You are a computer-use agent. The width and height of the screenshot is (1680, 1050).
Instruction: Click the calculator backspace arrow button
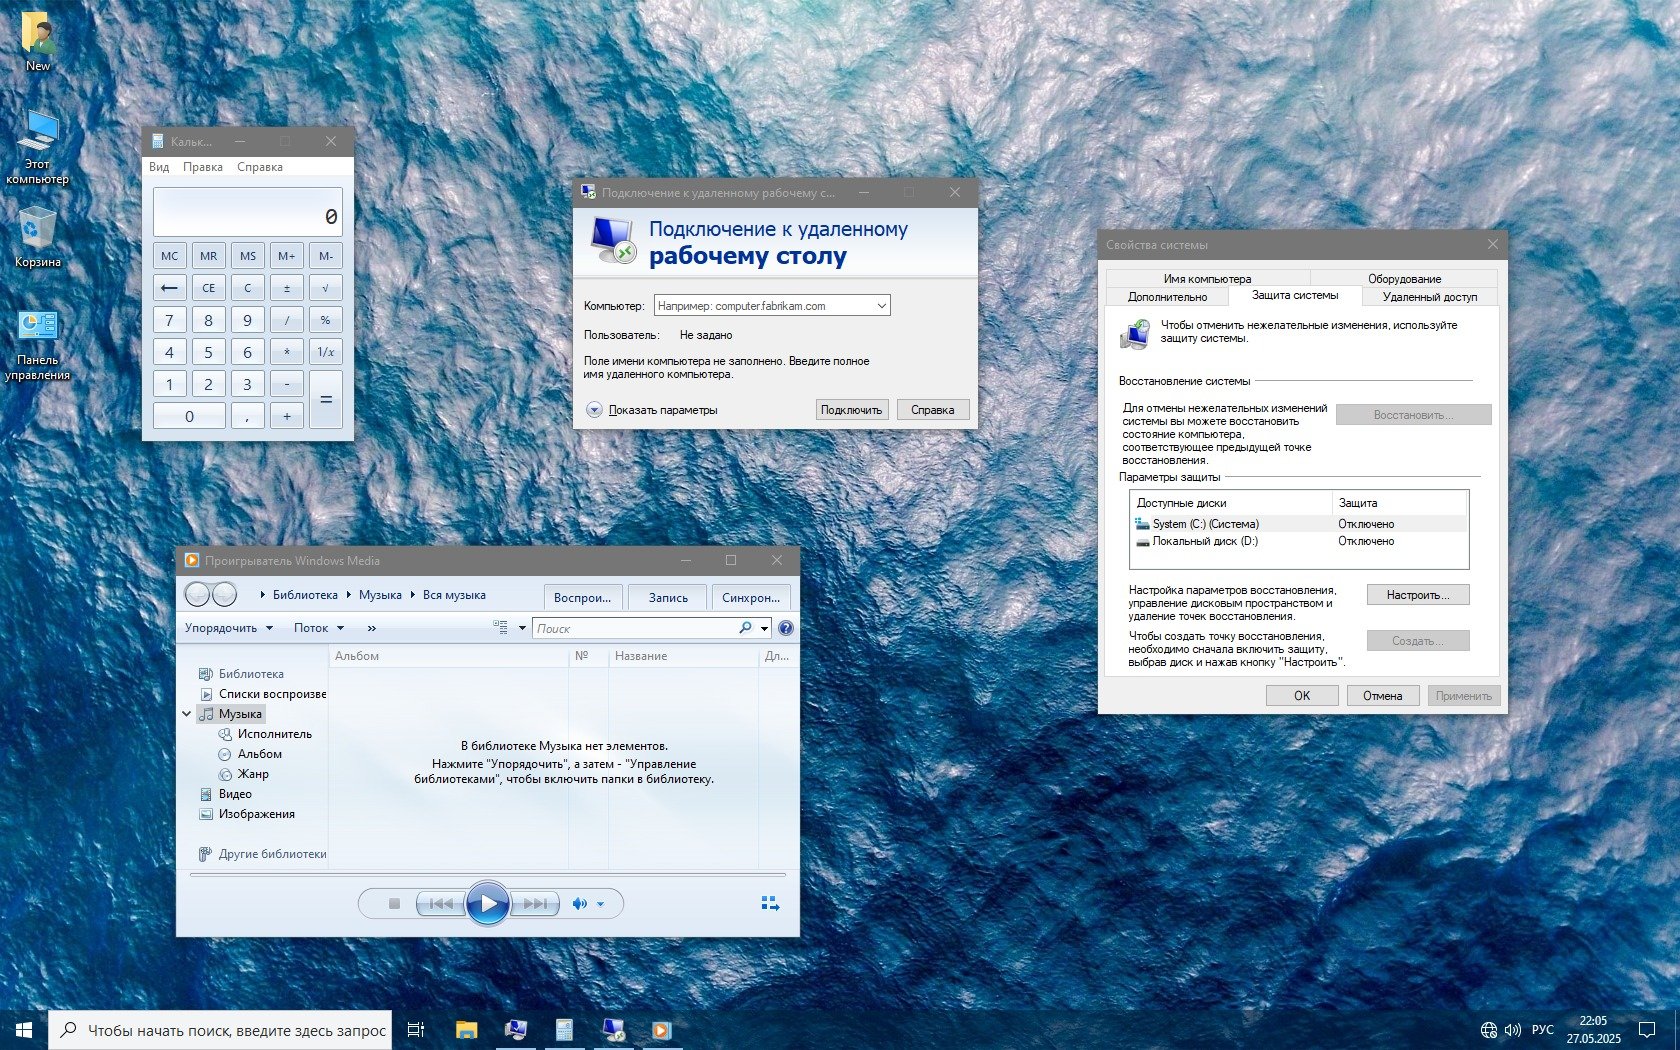169,288
